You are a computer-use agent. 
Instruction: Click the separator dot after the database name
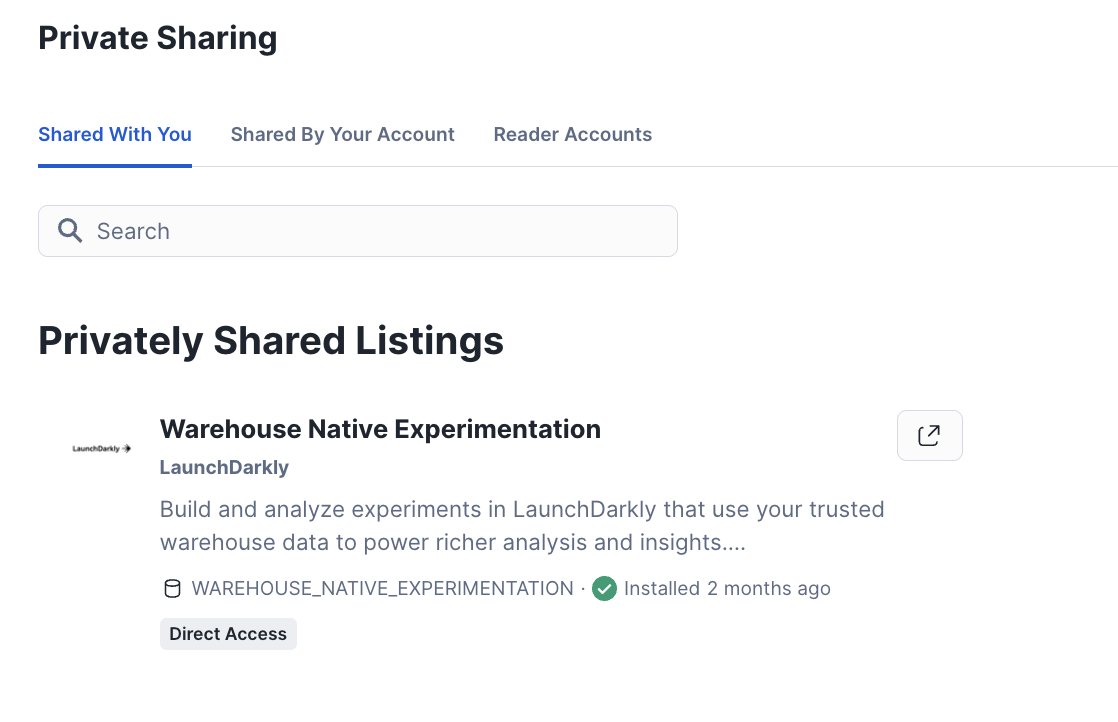pos(584,588)
